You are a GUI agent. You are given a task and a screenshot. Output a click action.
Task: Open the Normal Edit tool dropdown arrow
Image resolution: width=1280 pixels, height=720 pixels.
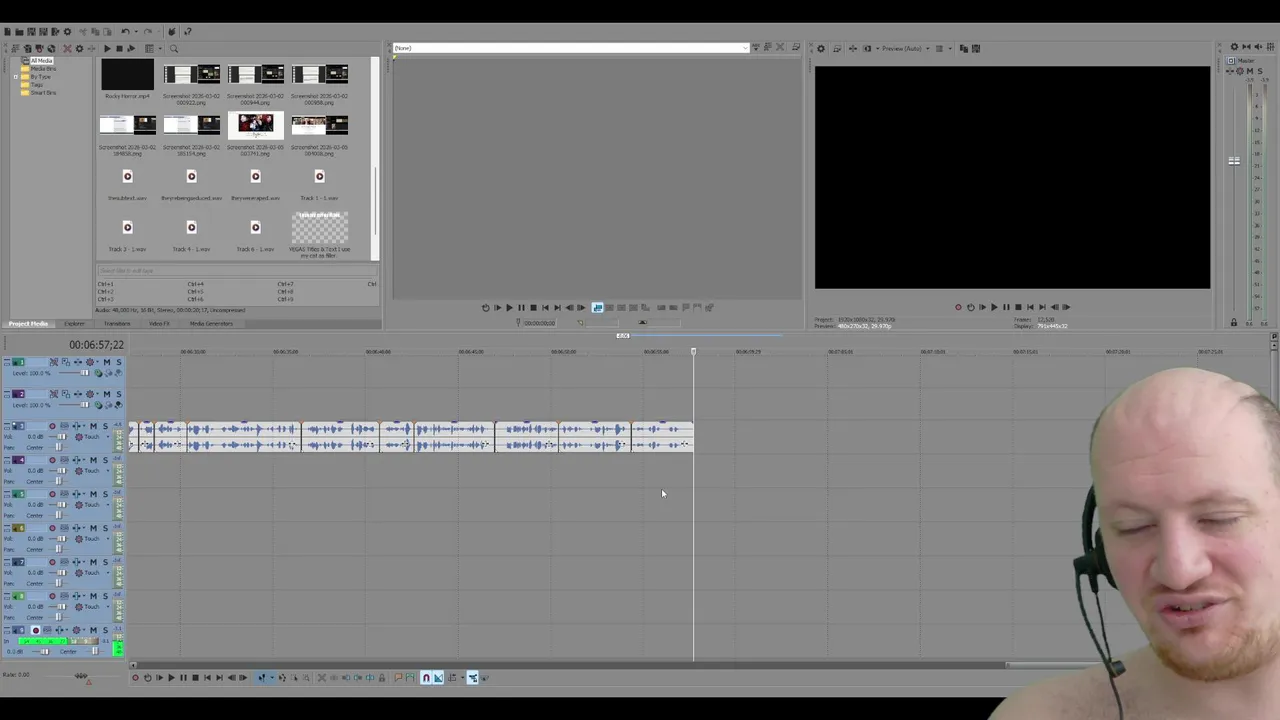(272, 678)
